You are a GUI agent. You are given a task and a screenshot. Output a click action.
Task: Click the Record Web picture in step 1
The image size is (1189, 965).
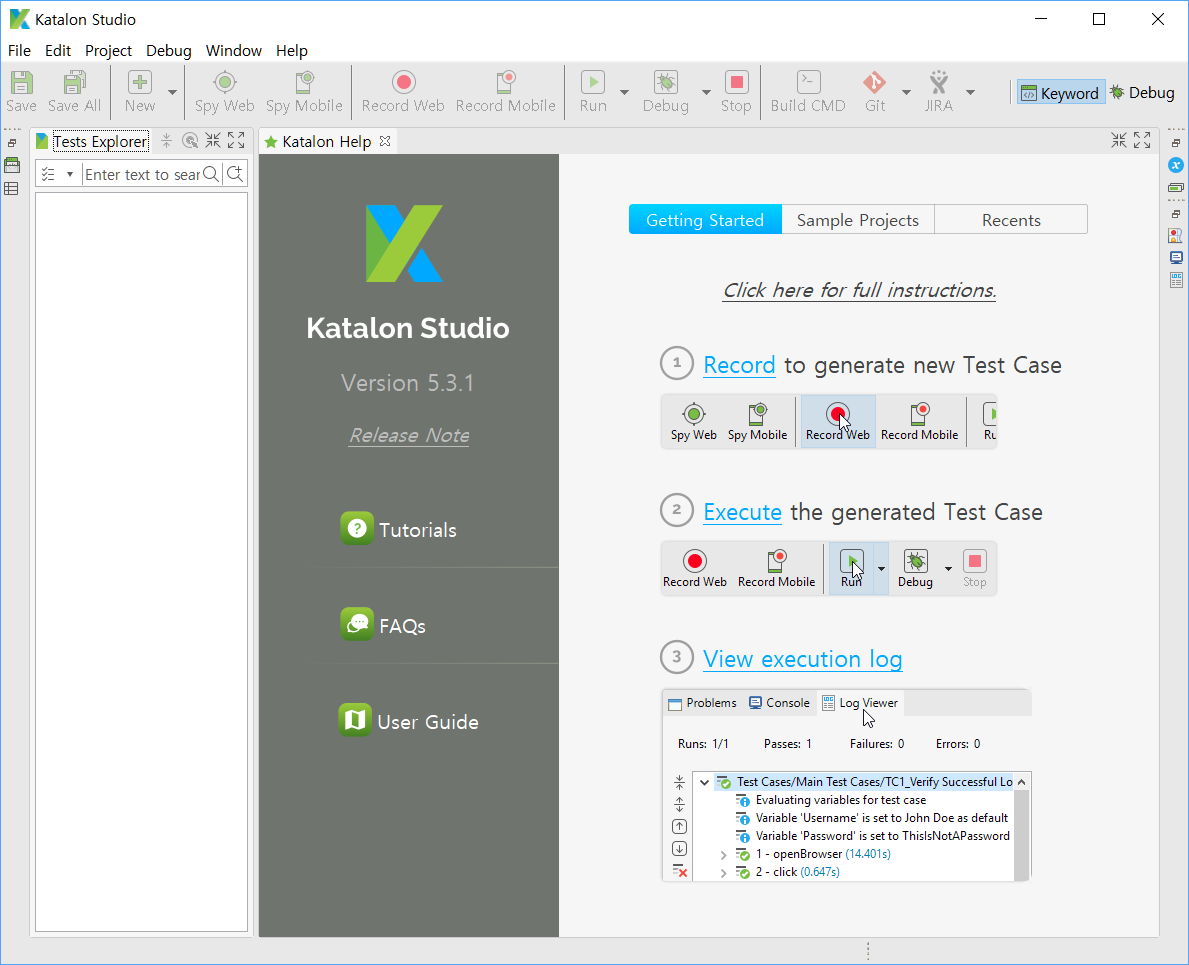coord(838,421)
